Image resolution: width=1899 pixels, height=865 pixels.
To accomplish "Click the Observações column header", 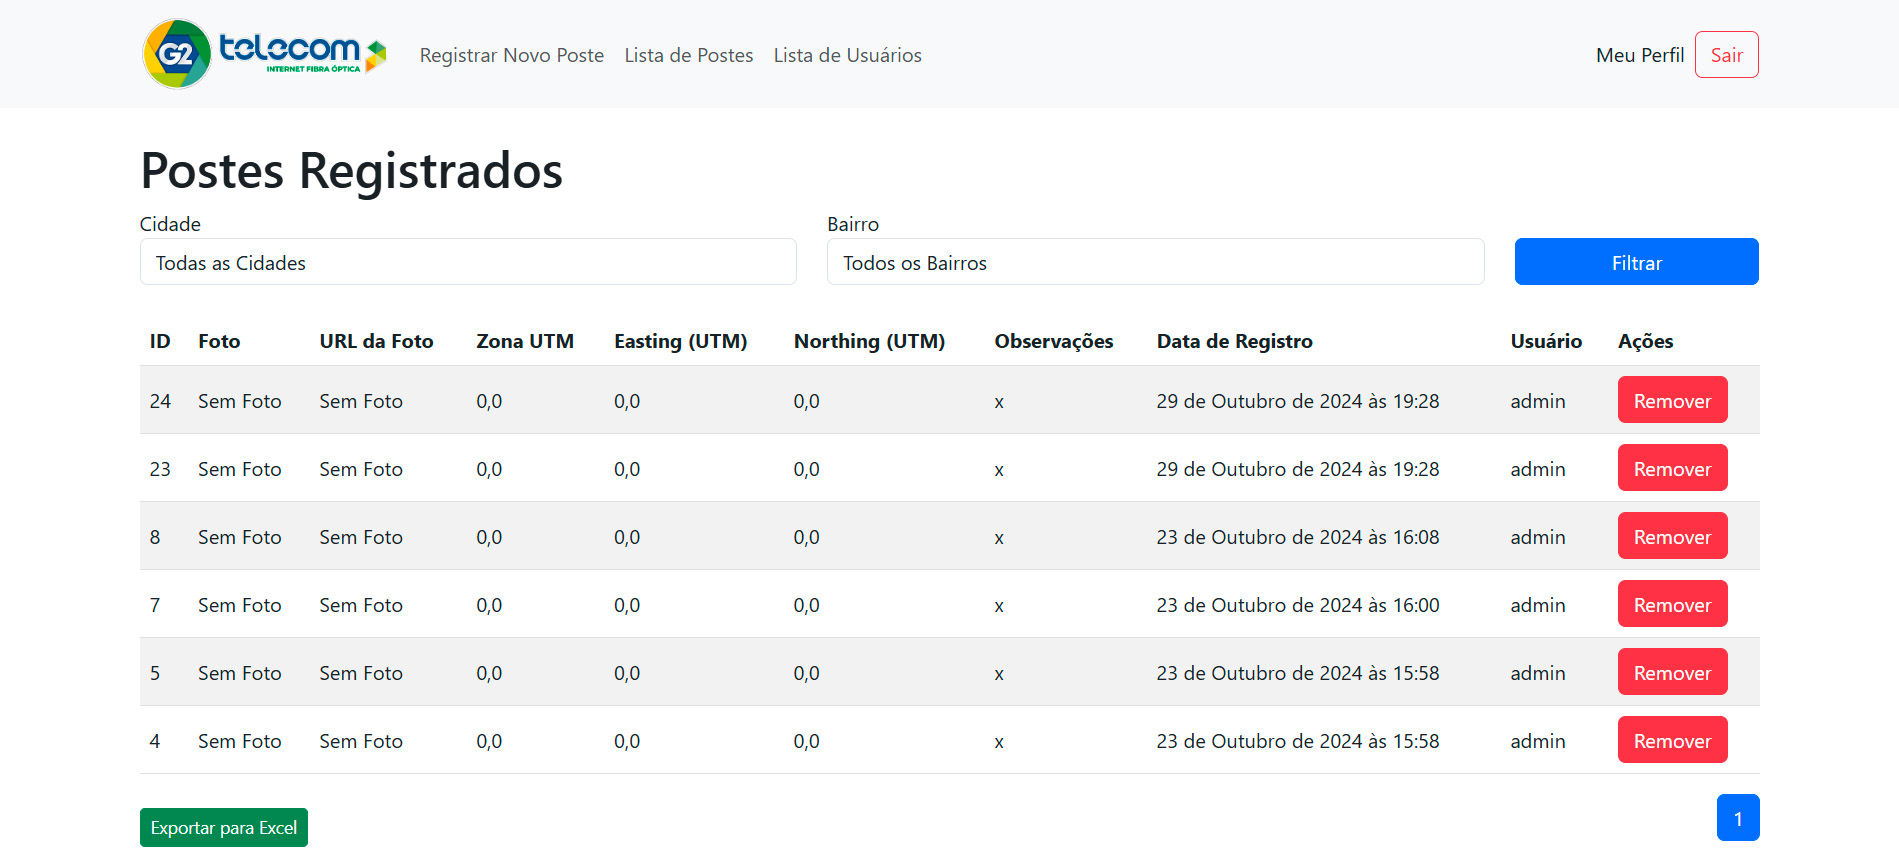I will [x=1054, y=341].
